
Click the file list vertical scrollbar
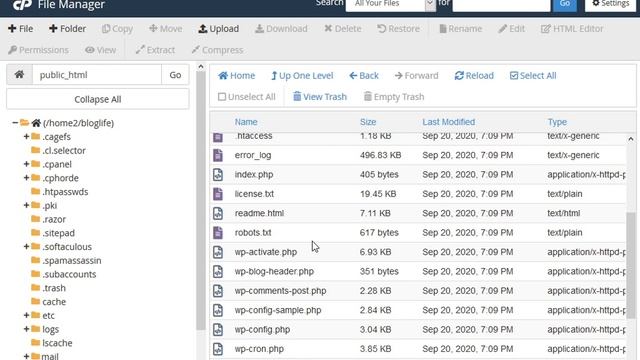[631, 265]
